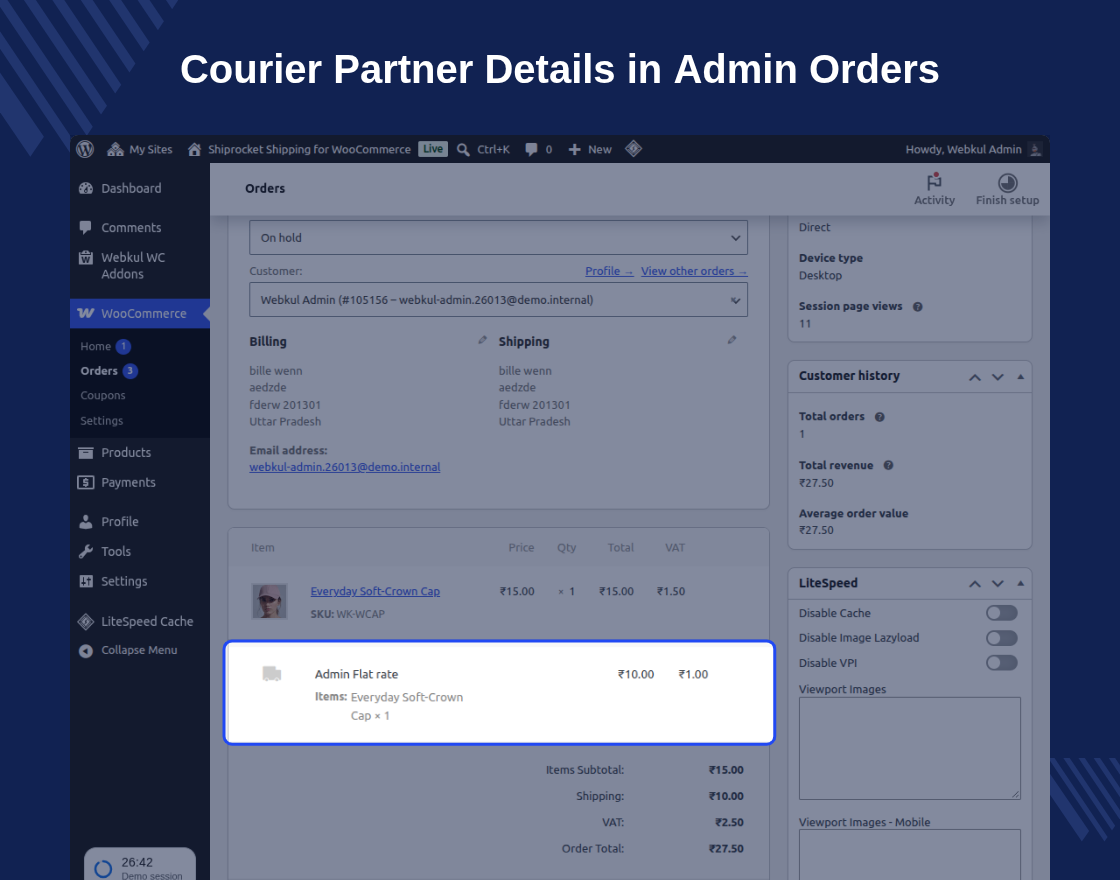Image resolution: width=1120 pixels, height=880 pixels.
Task: Open Payments in sidebar
Action: tap(128, 483)
